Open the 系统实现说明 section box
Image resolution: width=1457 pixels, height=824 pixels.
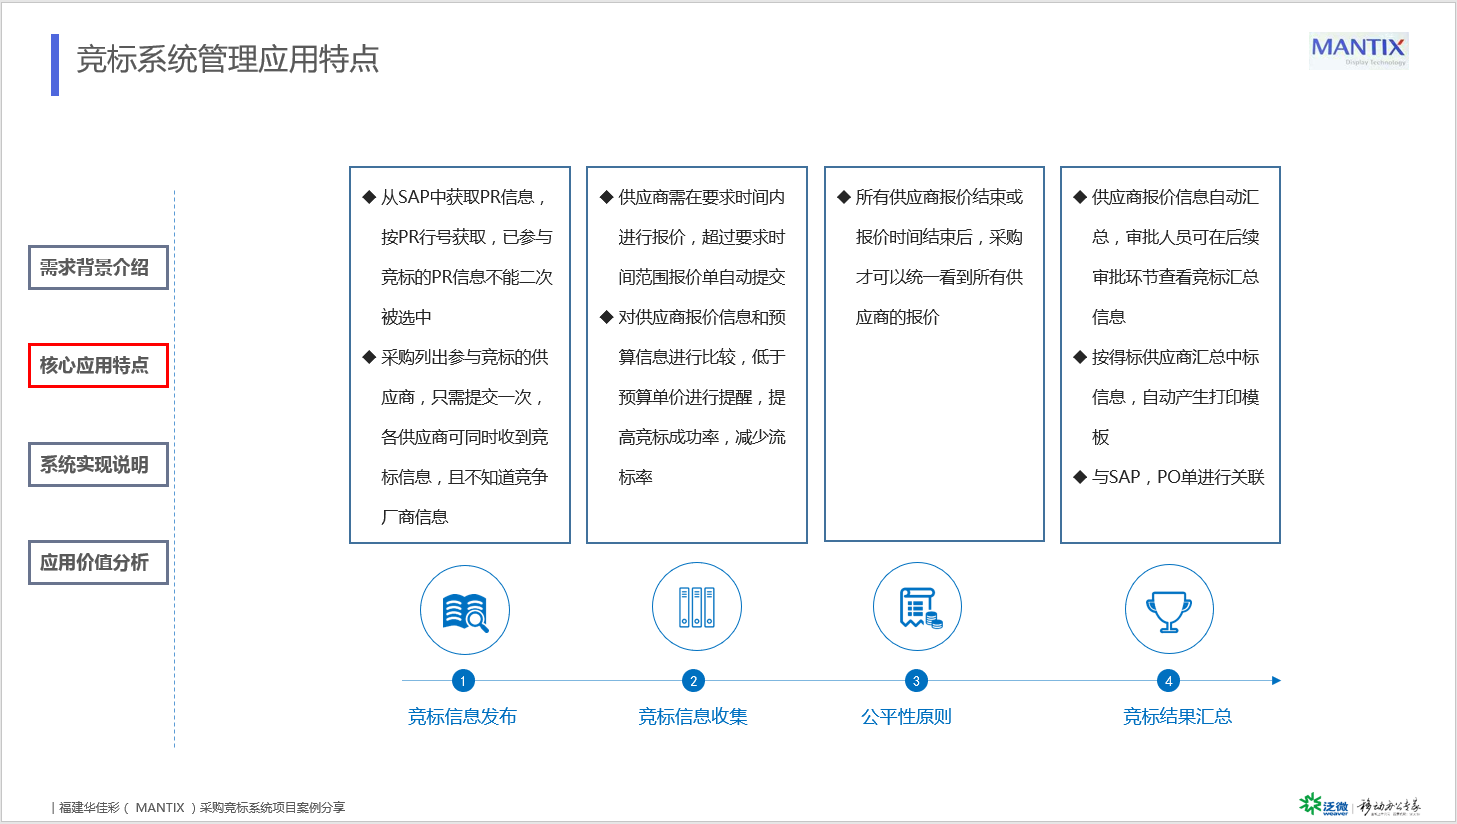[98, 464]
